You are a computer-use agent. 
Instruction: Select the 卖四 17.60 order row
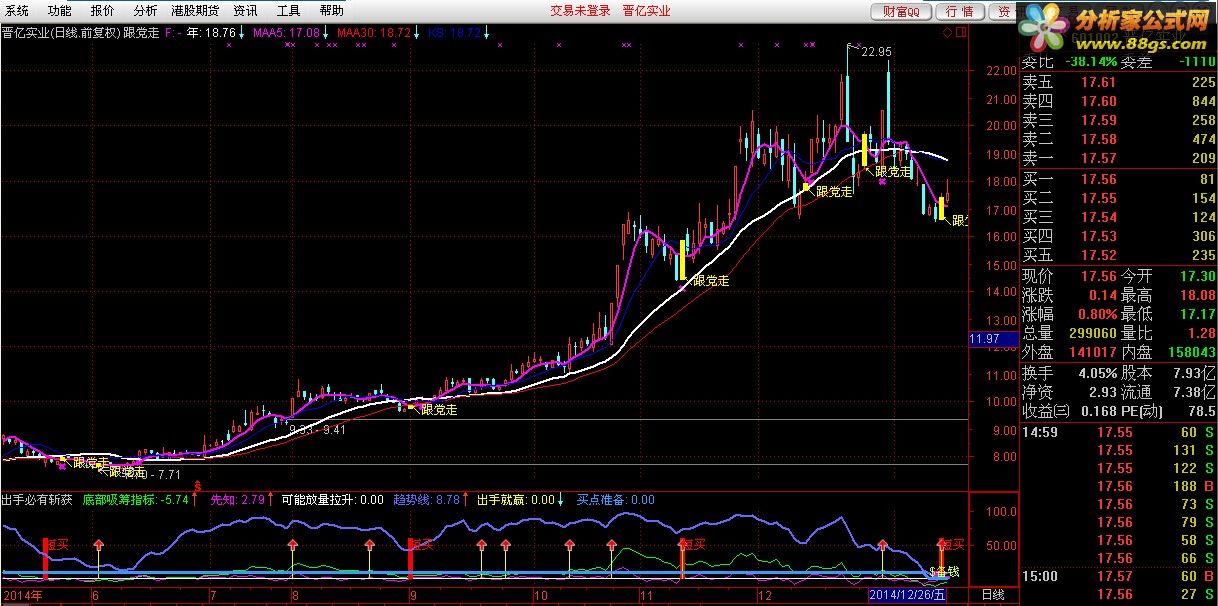[x=1118, y=101]
